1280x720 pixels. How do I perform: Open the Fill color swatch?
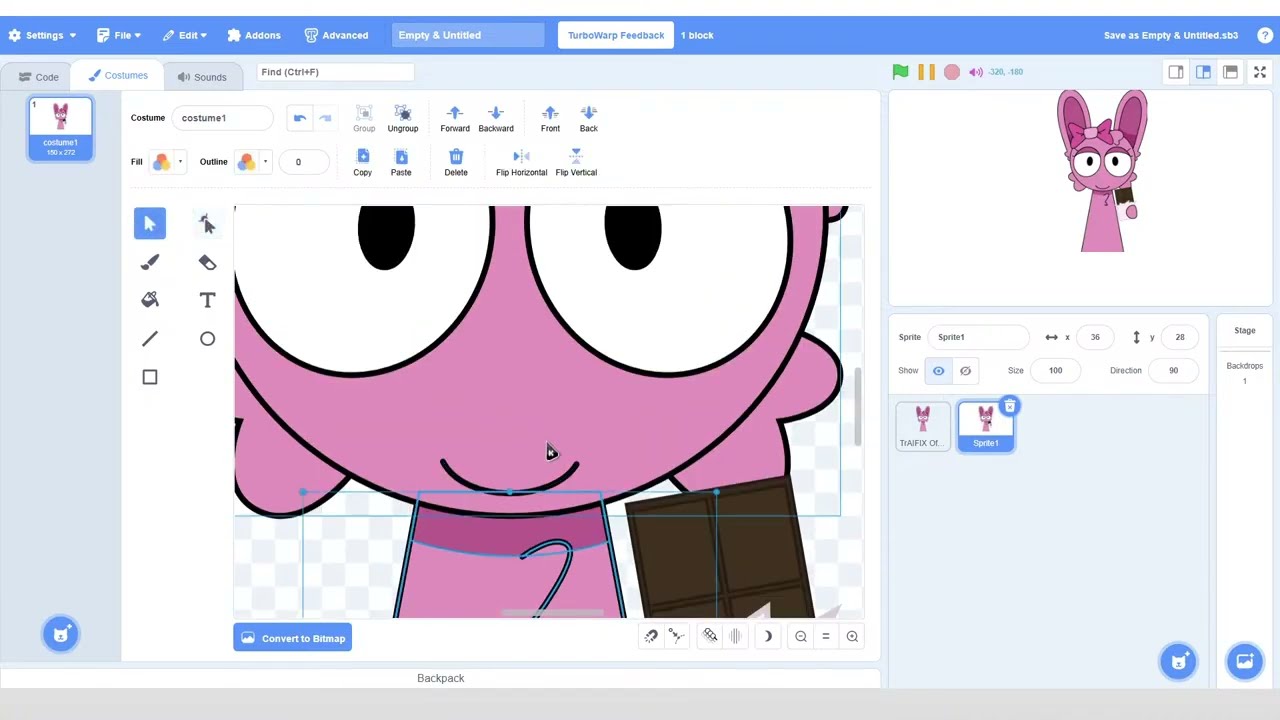pos(161,162)
